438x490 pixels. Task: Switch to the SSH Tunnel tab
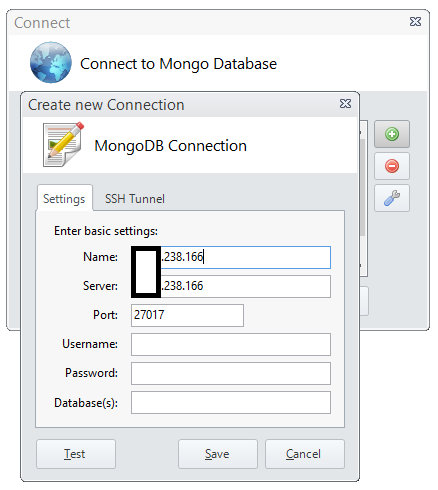tap(135, 199)
